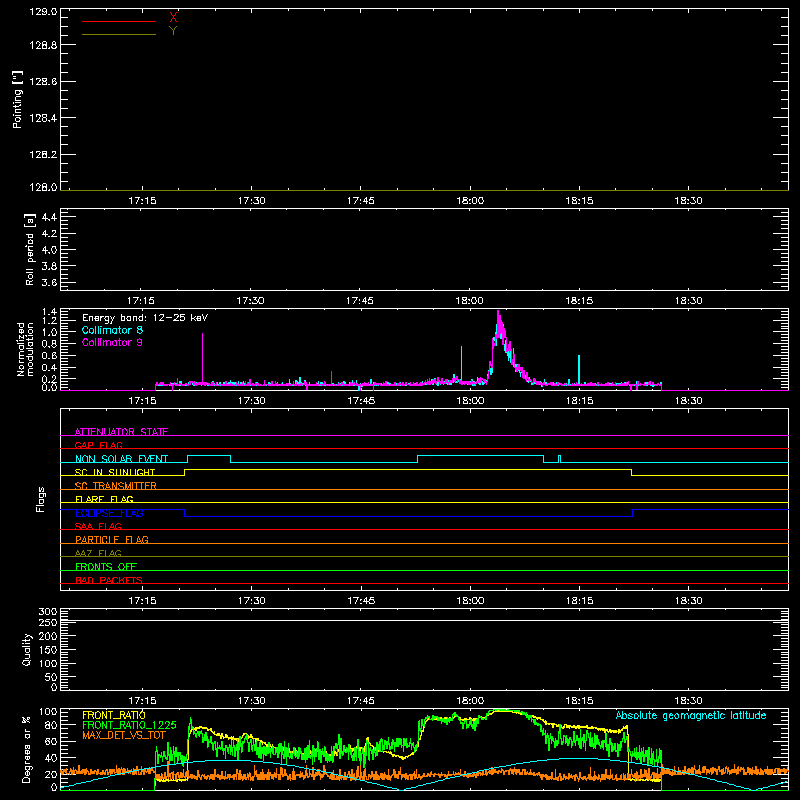Click the 3.6 tick label on Roll period axis
This screenshot has width=800, height=800.
coord(49,282)
